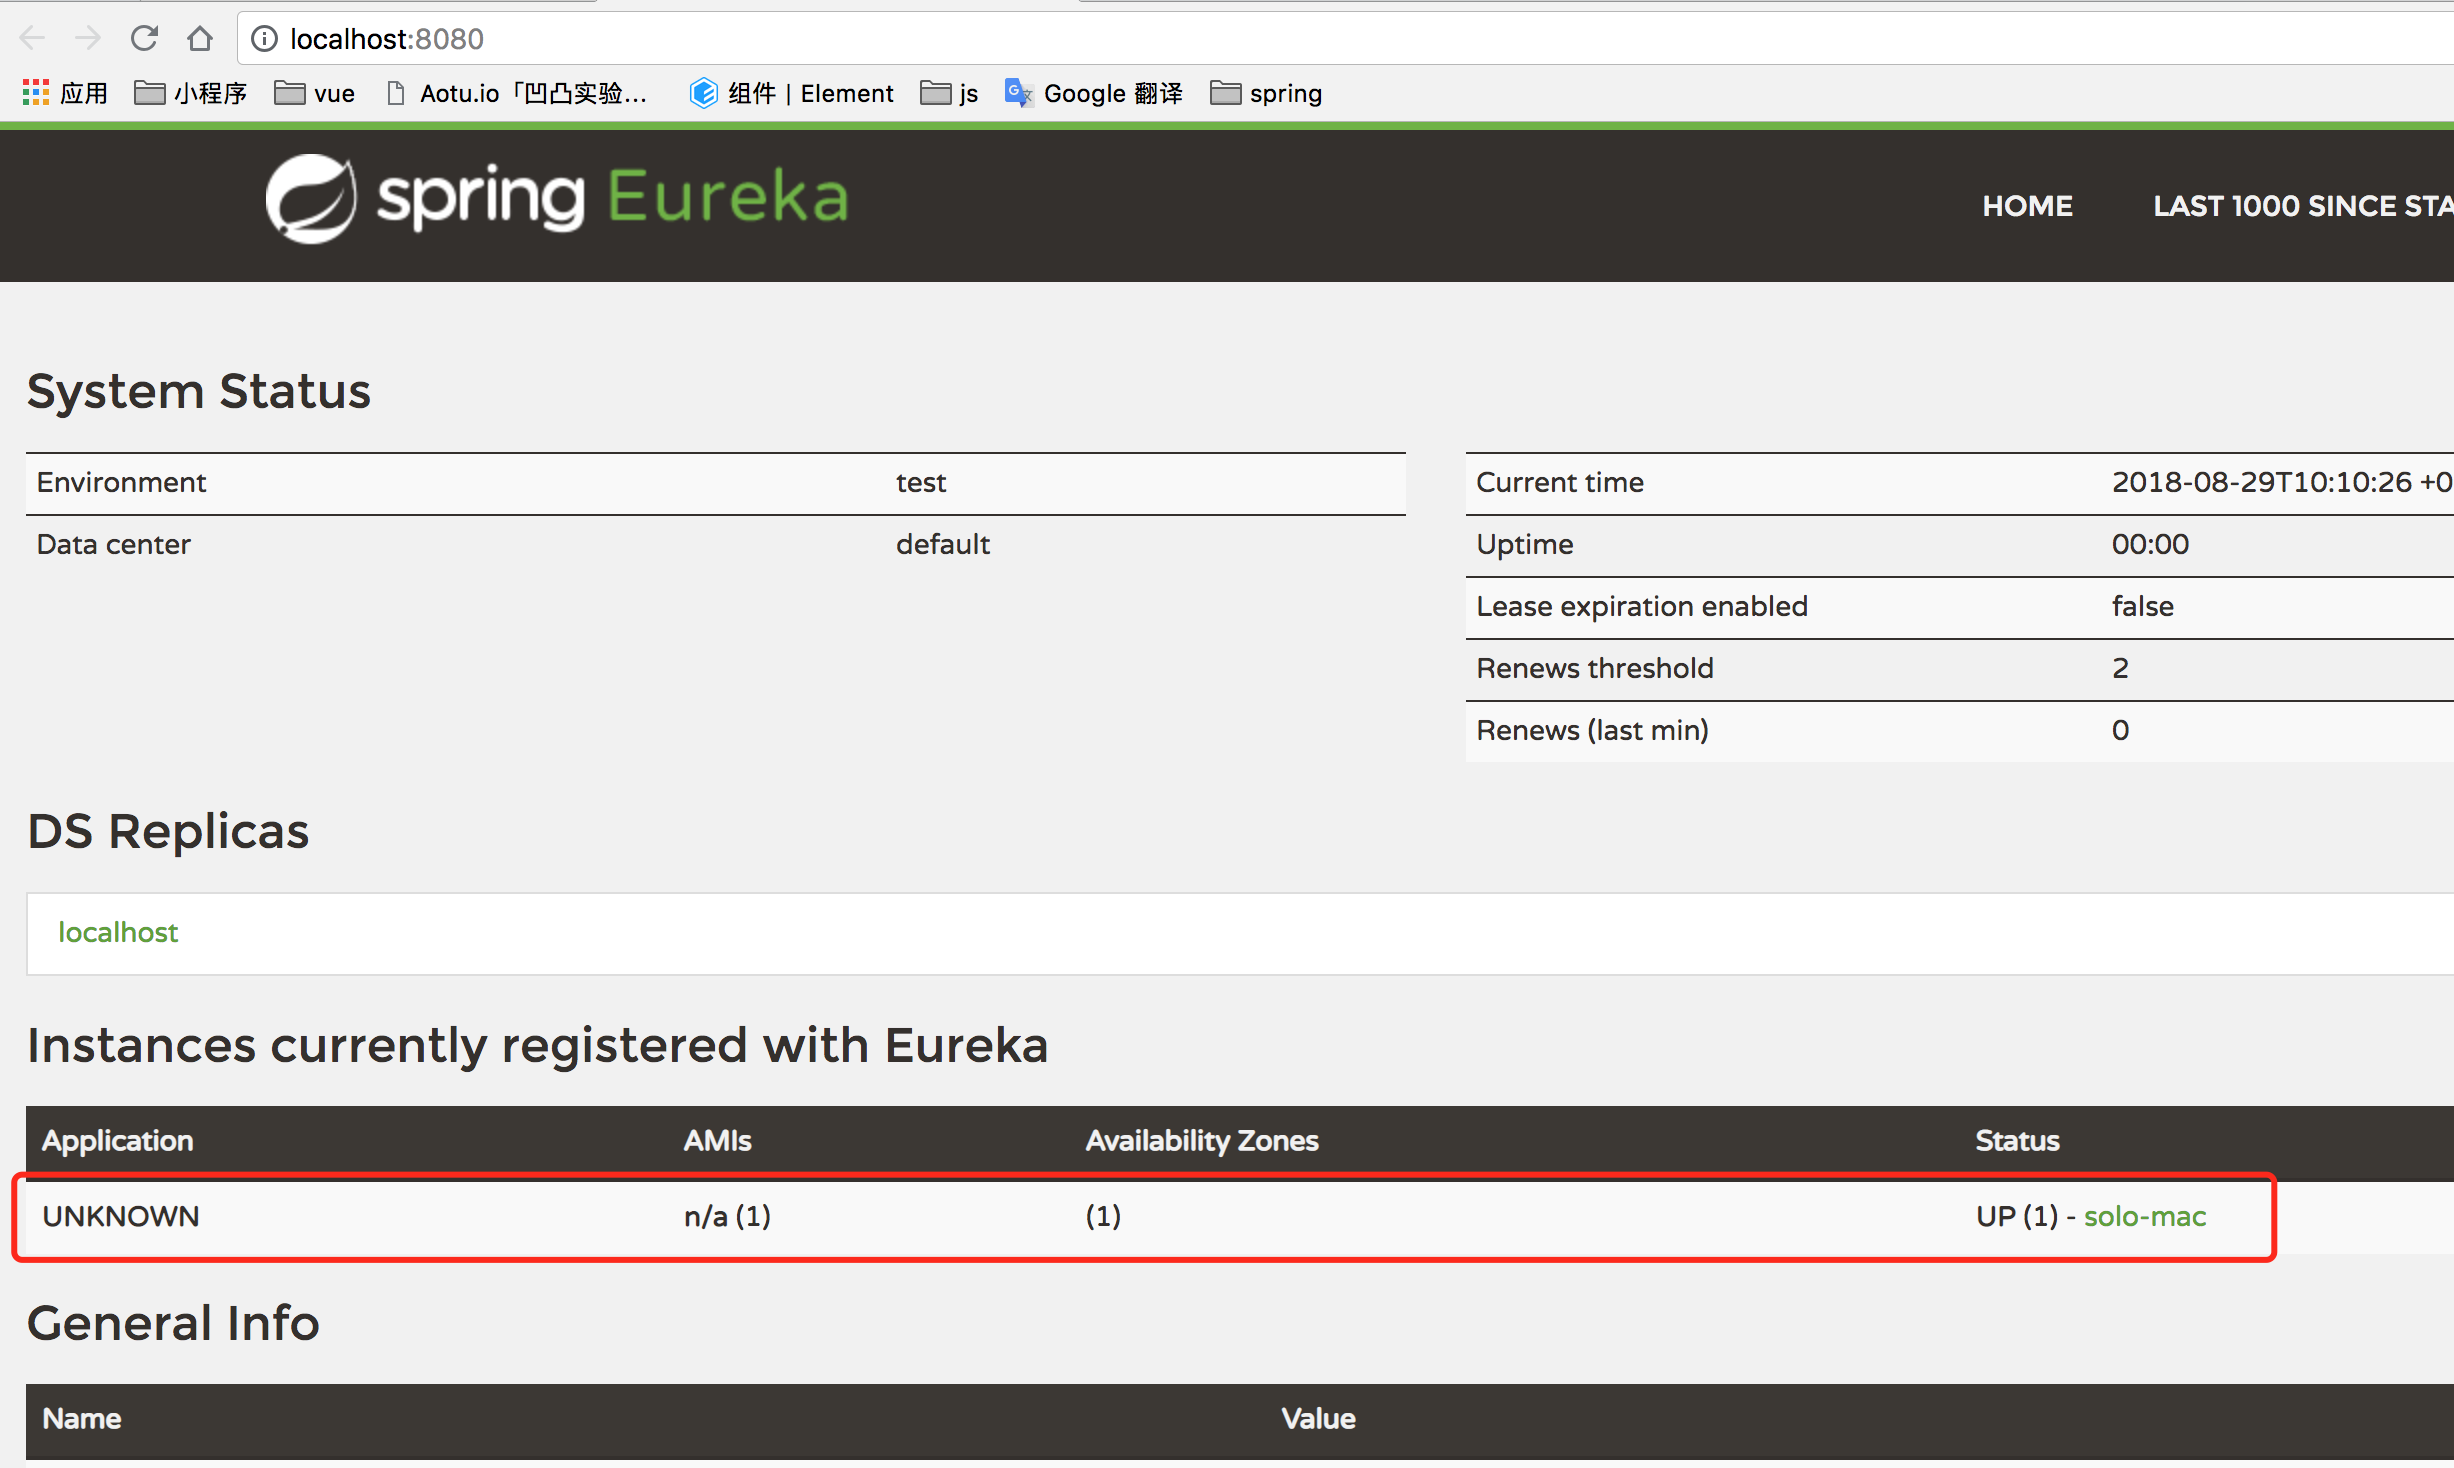
Task: Expand the js bookmark folder
Action: click(x=949, y=93)
